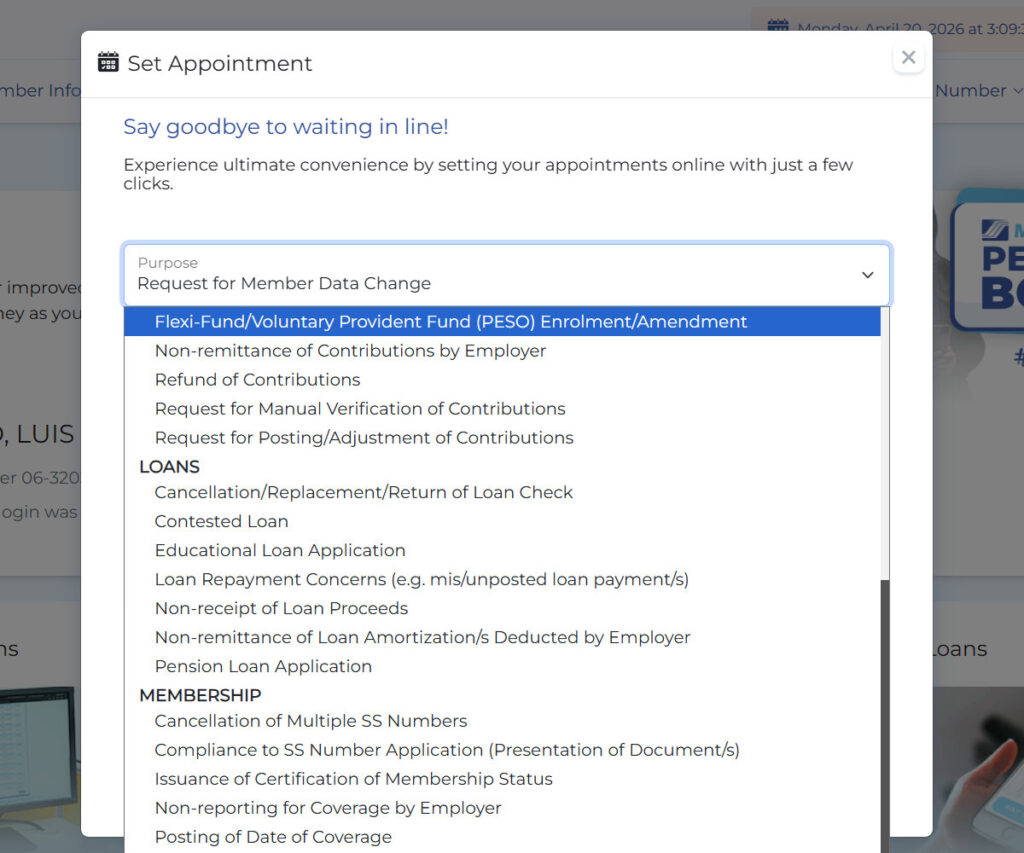Select Issuance of Certification of Membership Status
The image size is (1024, 853).
point(502,779)
